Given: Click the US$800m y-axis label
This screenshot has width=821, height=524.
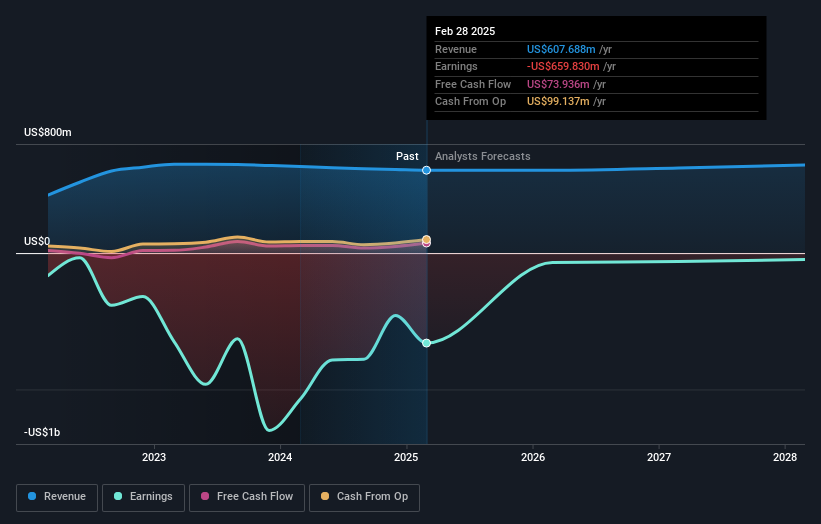Looking at the screenshot, I should tap(48, 132).
